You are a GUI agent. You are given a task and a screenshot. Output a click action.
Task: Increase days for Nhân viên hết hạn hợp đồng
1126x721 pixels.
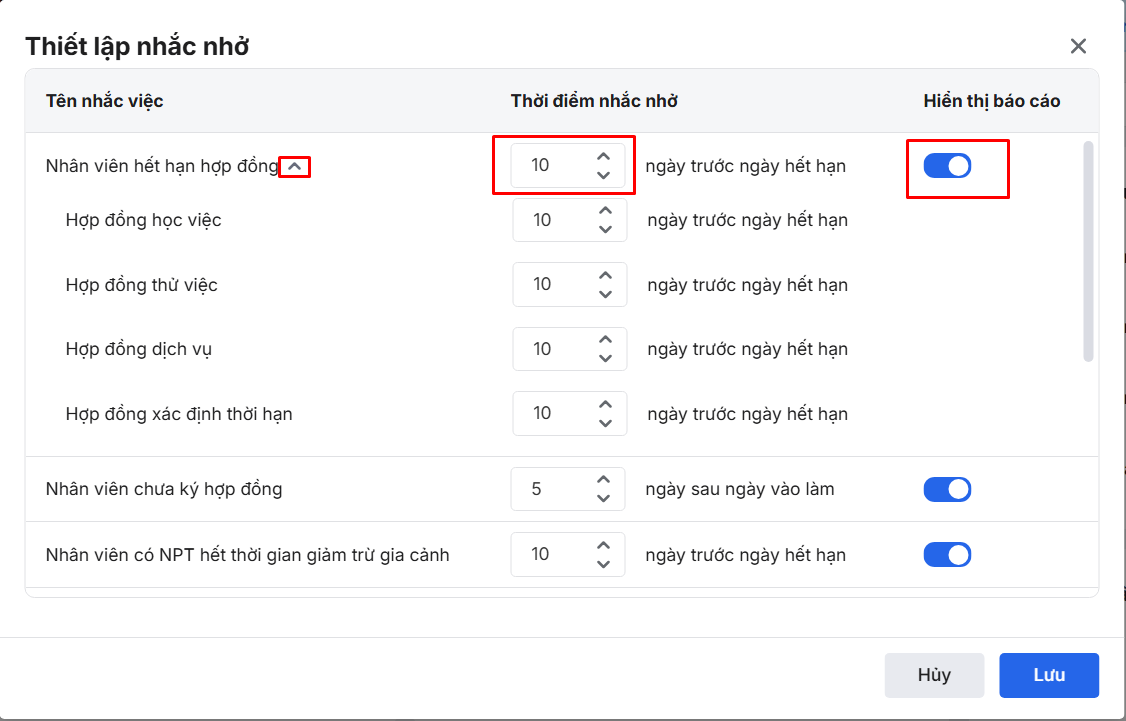tap(602, 157)
